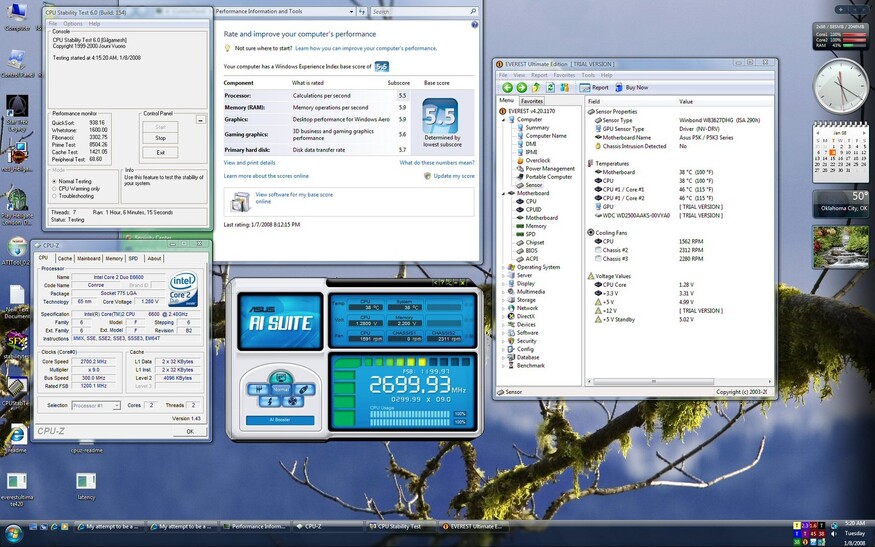Click What do these numbers mean link

click(x=437, y=163)
